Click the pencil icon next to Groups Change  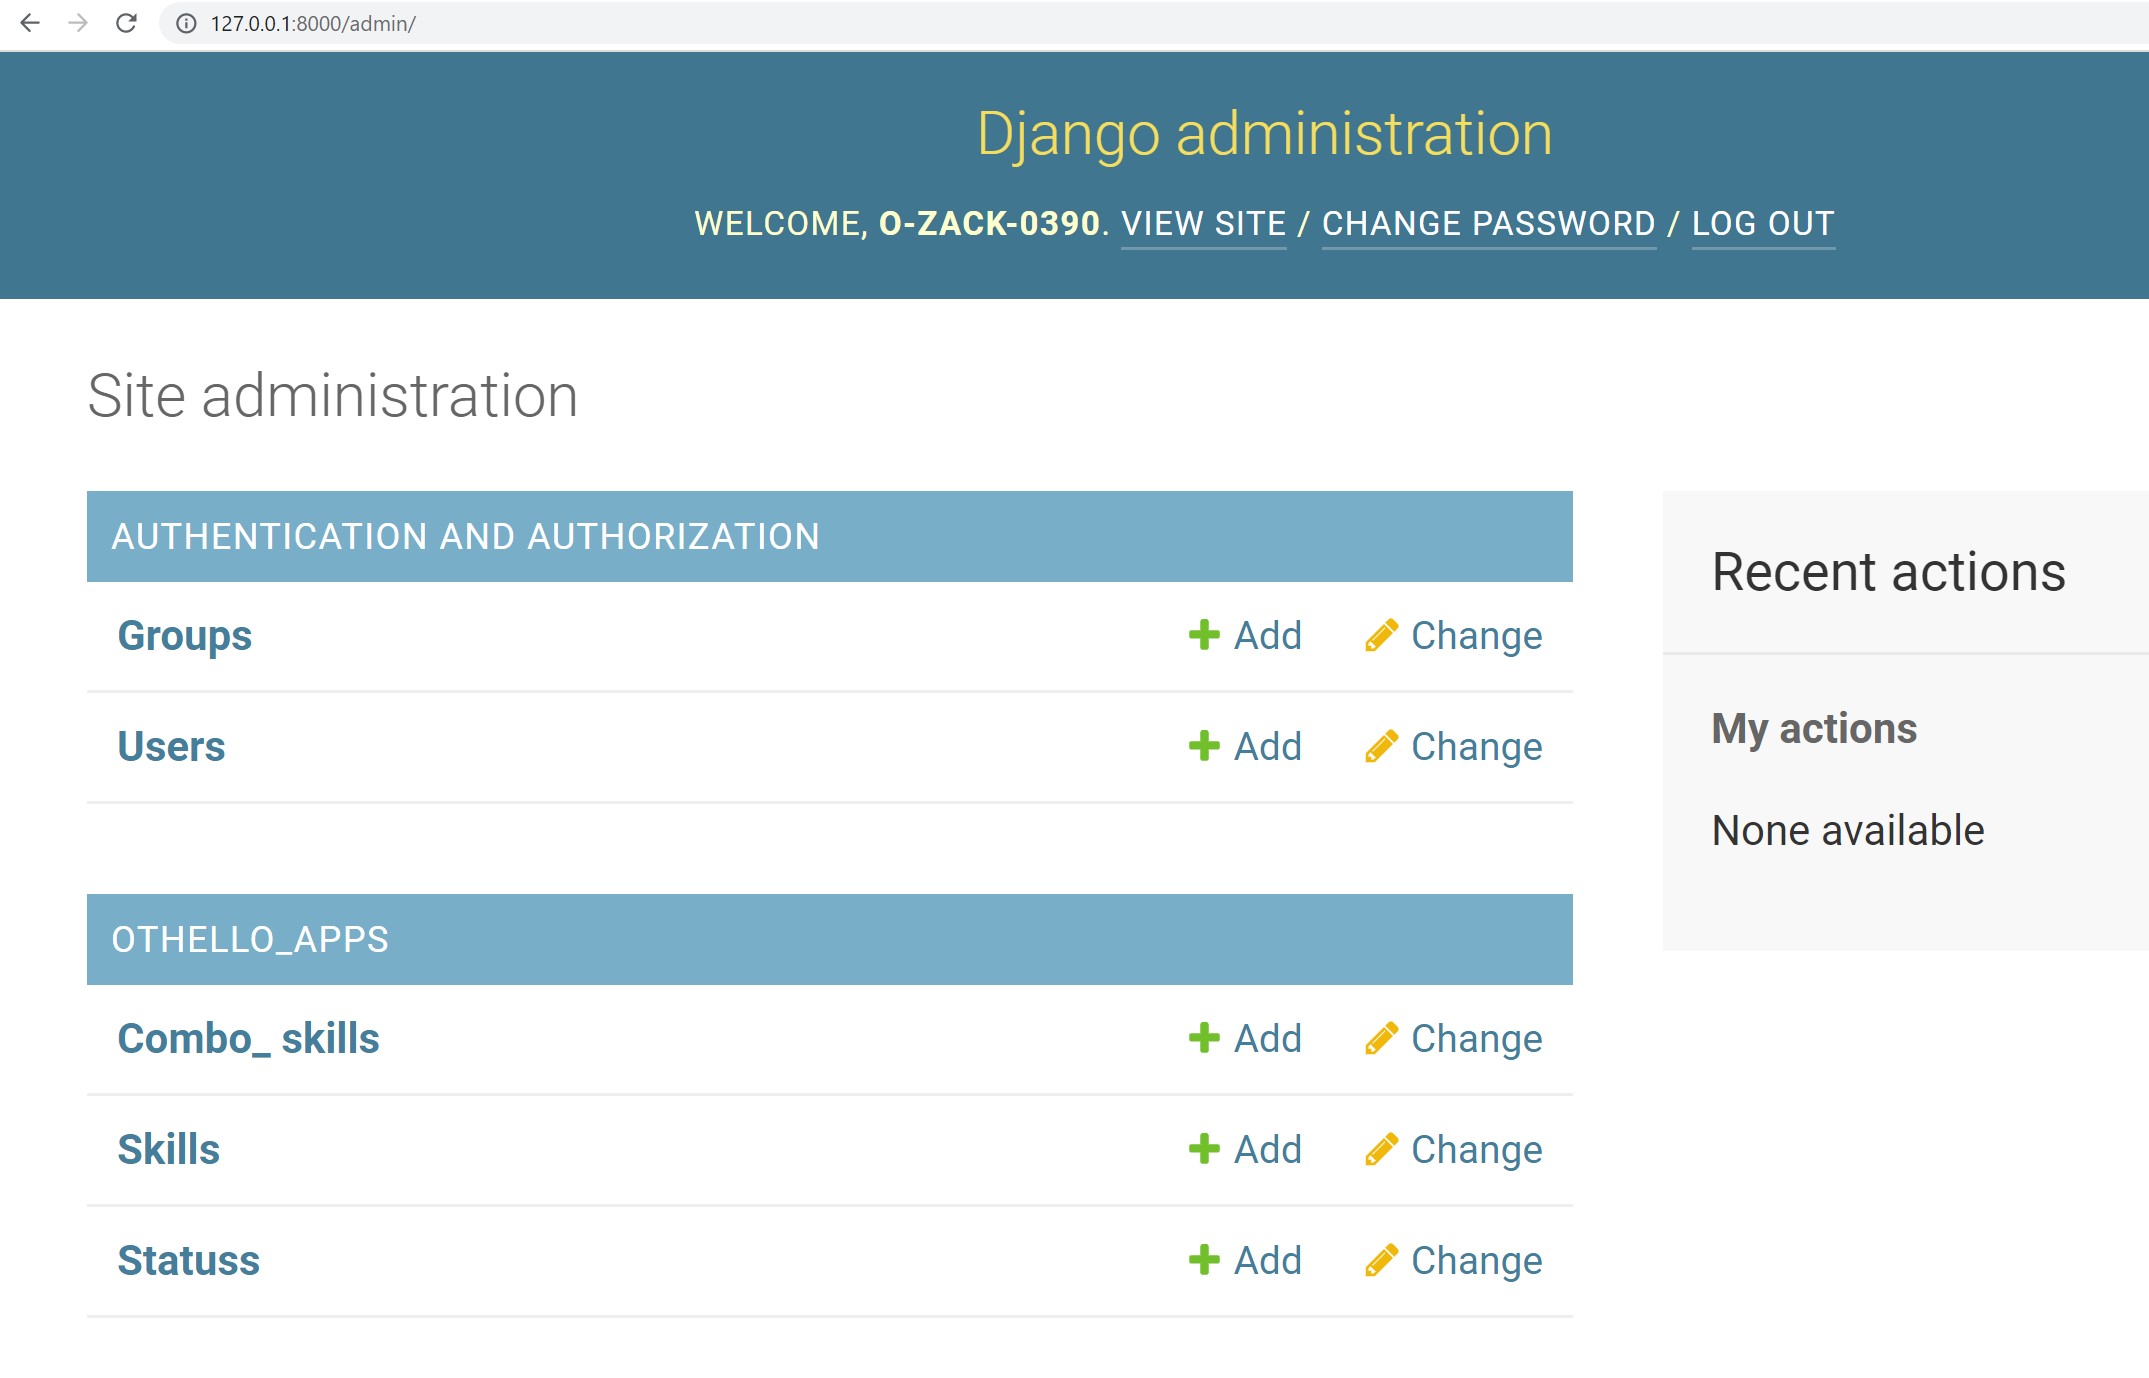[1381, 635]
